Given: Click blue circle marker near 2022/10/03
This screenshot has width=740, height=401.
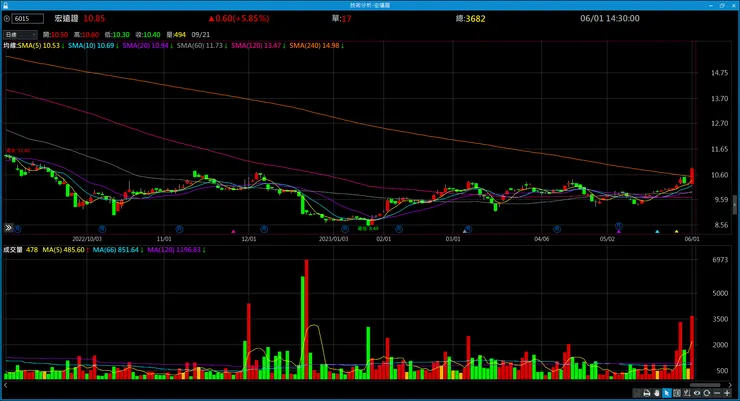Looking at the screenshot, I should [x=102, y=229].
